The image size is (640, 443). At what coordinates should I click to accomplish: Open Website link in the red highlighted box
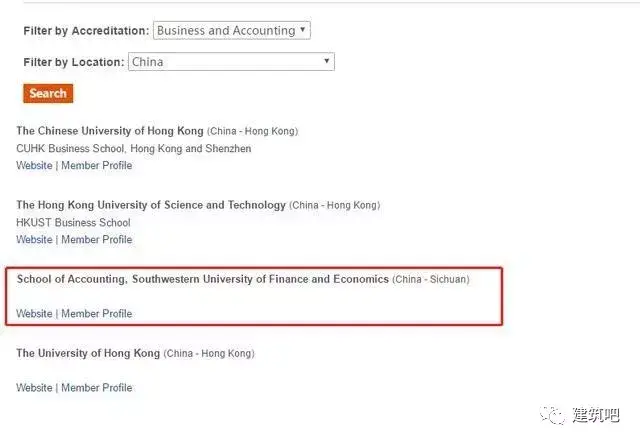(x=34, y=314)
